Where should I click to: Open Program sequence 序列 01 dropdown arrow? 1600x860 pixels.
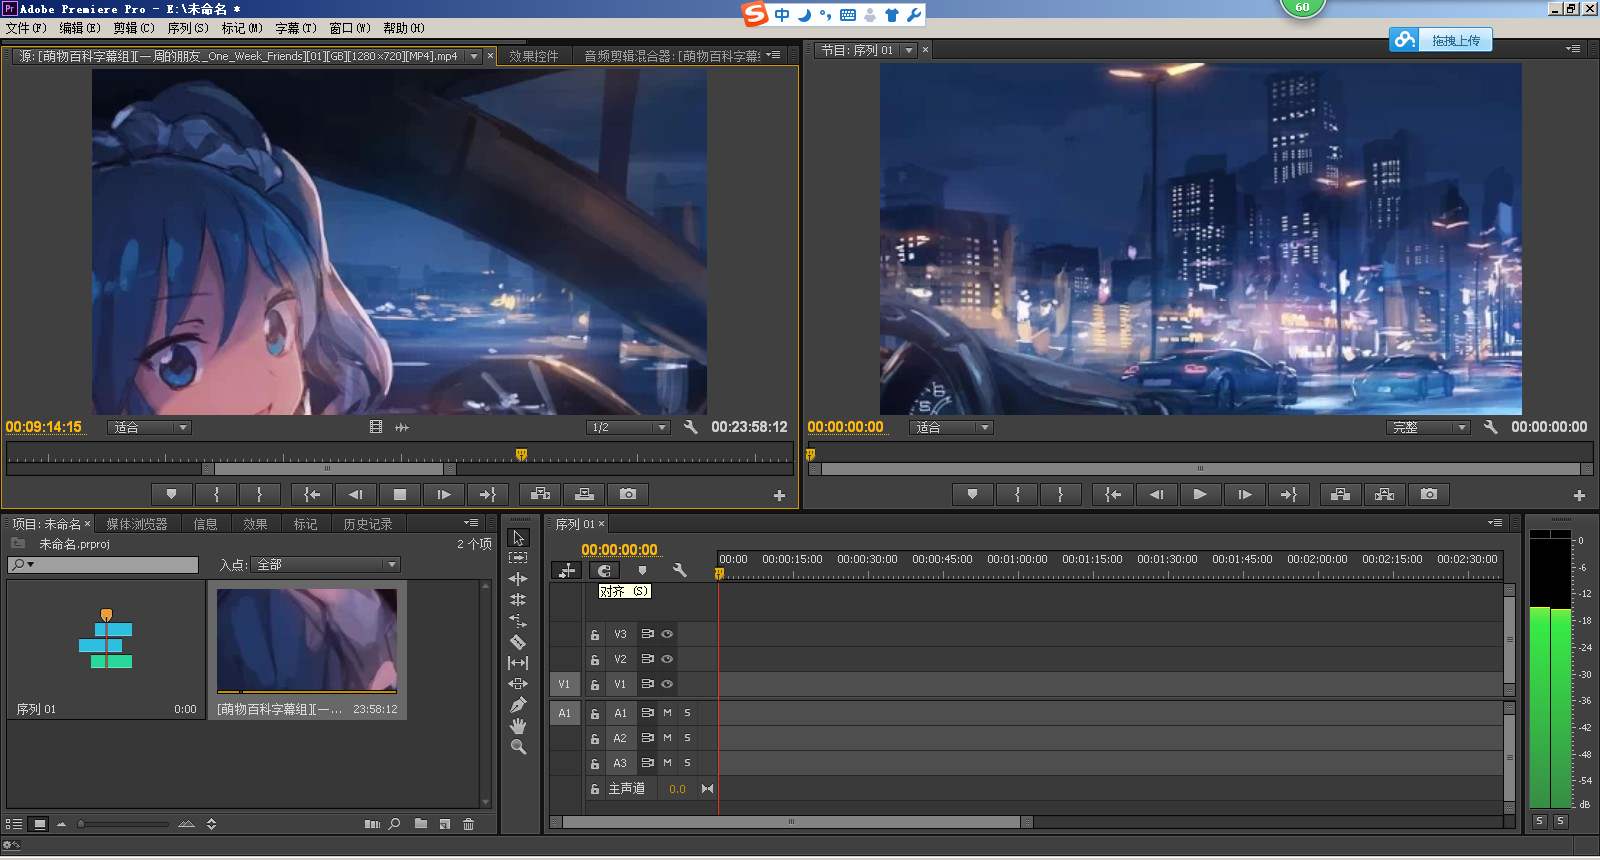[909, 50]
